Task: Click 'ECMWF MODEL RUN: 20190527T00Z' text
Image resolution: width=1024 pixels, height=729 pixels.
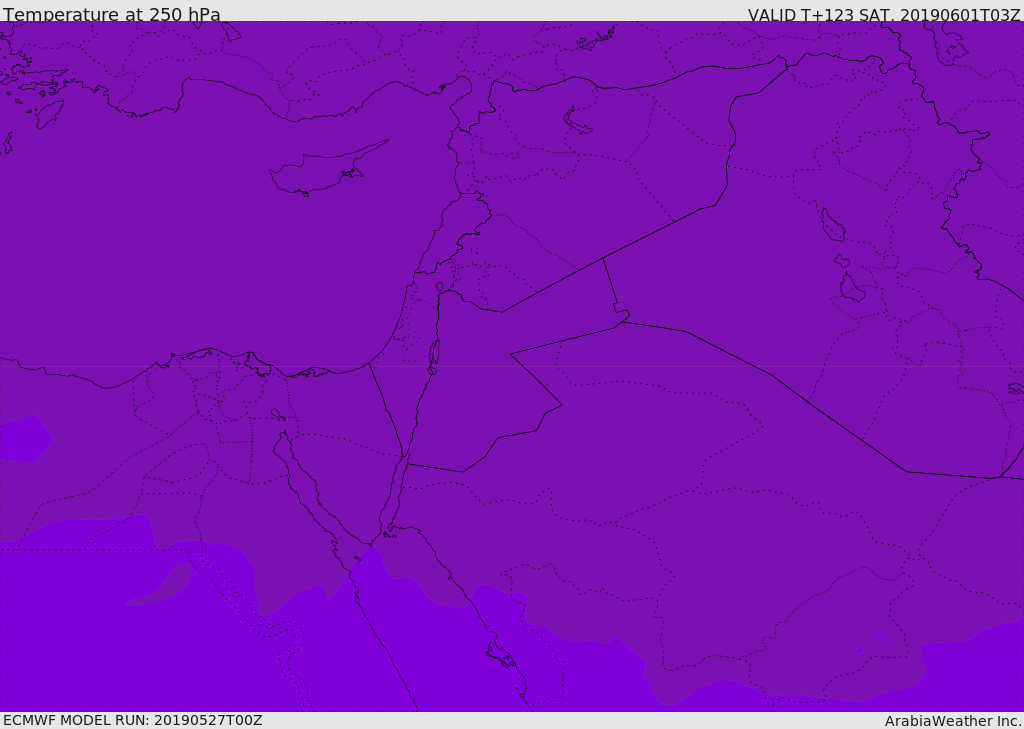Action: [133, 721]
